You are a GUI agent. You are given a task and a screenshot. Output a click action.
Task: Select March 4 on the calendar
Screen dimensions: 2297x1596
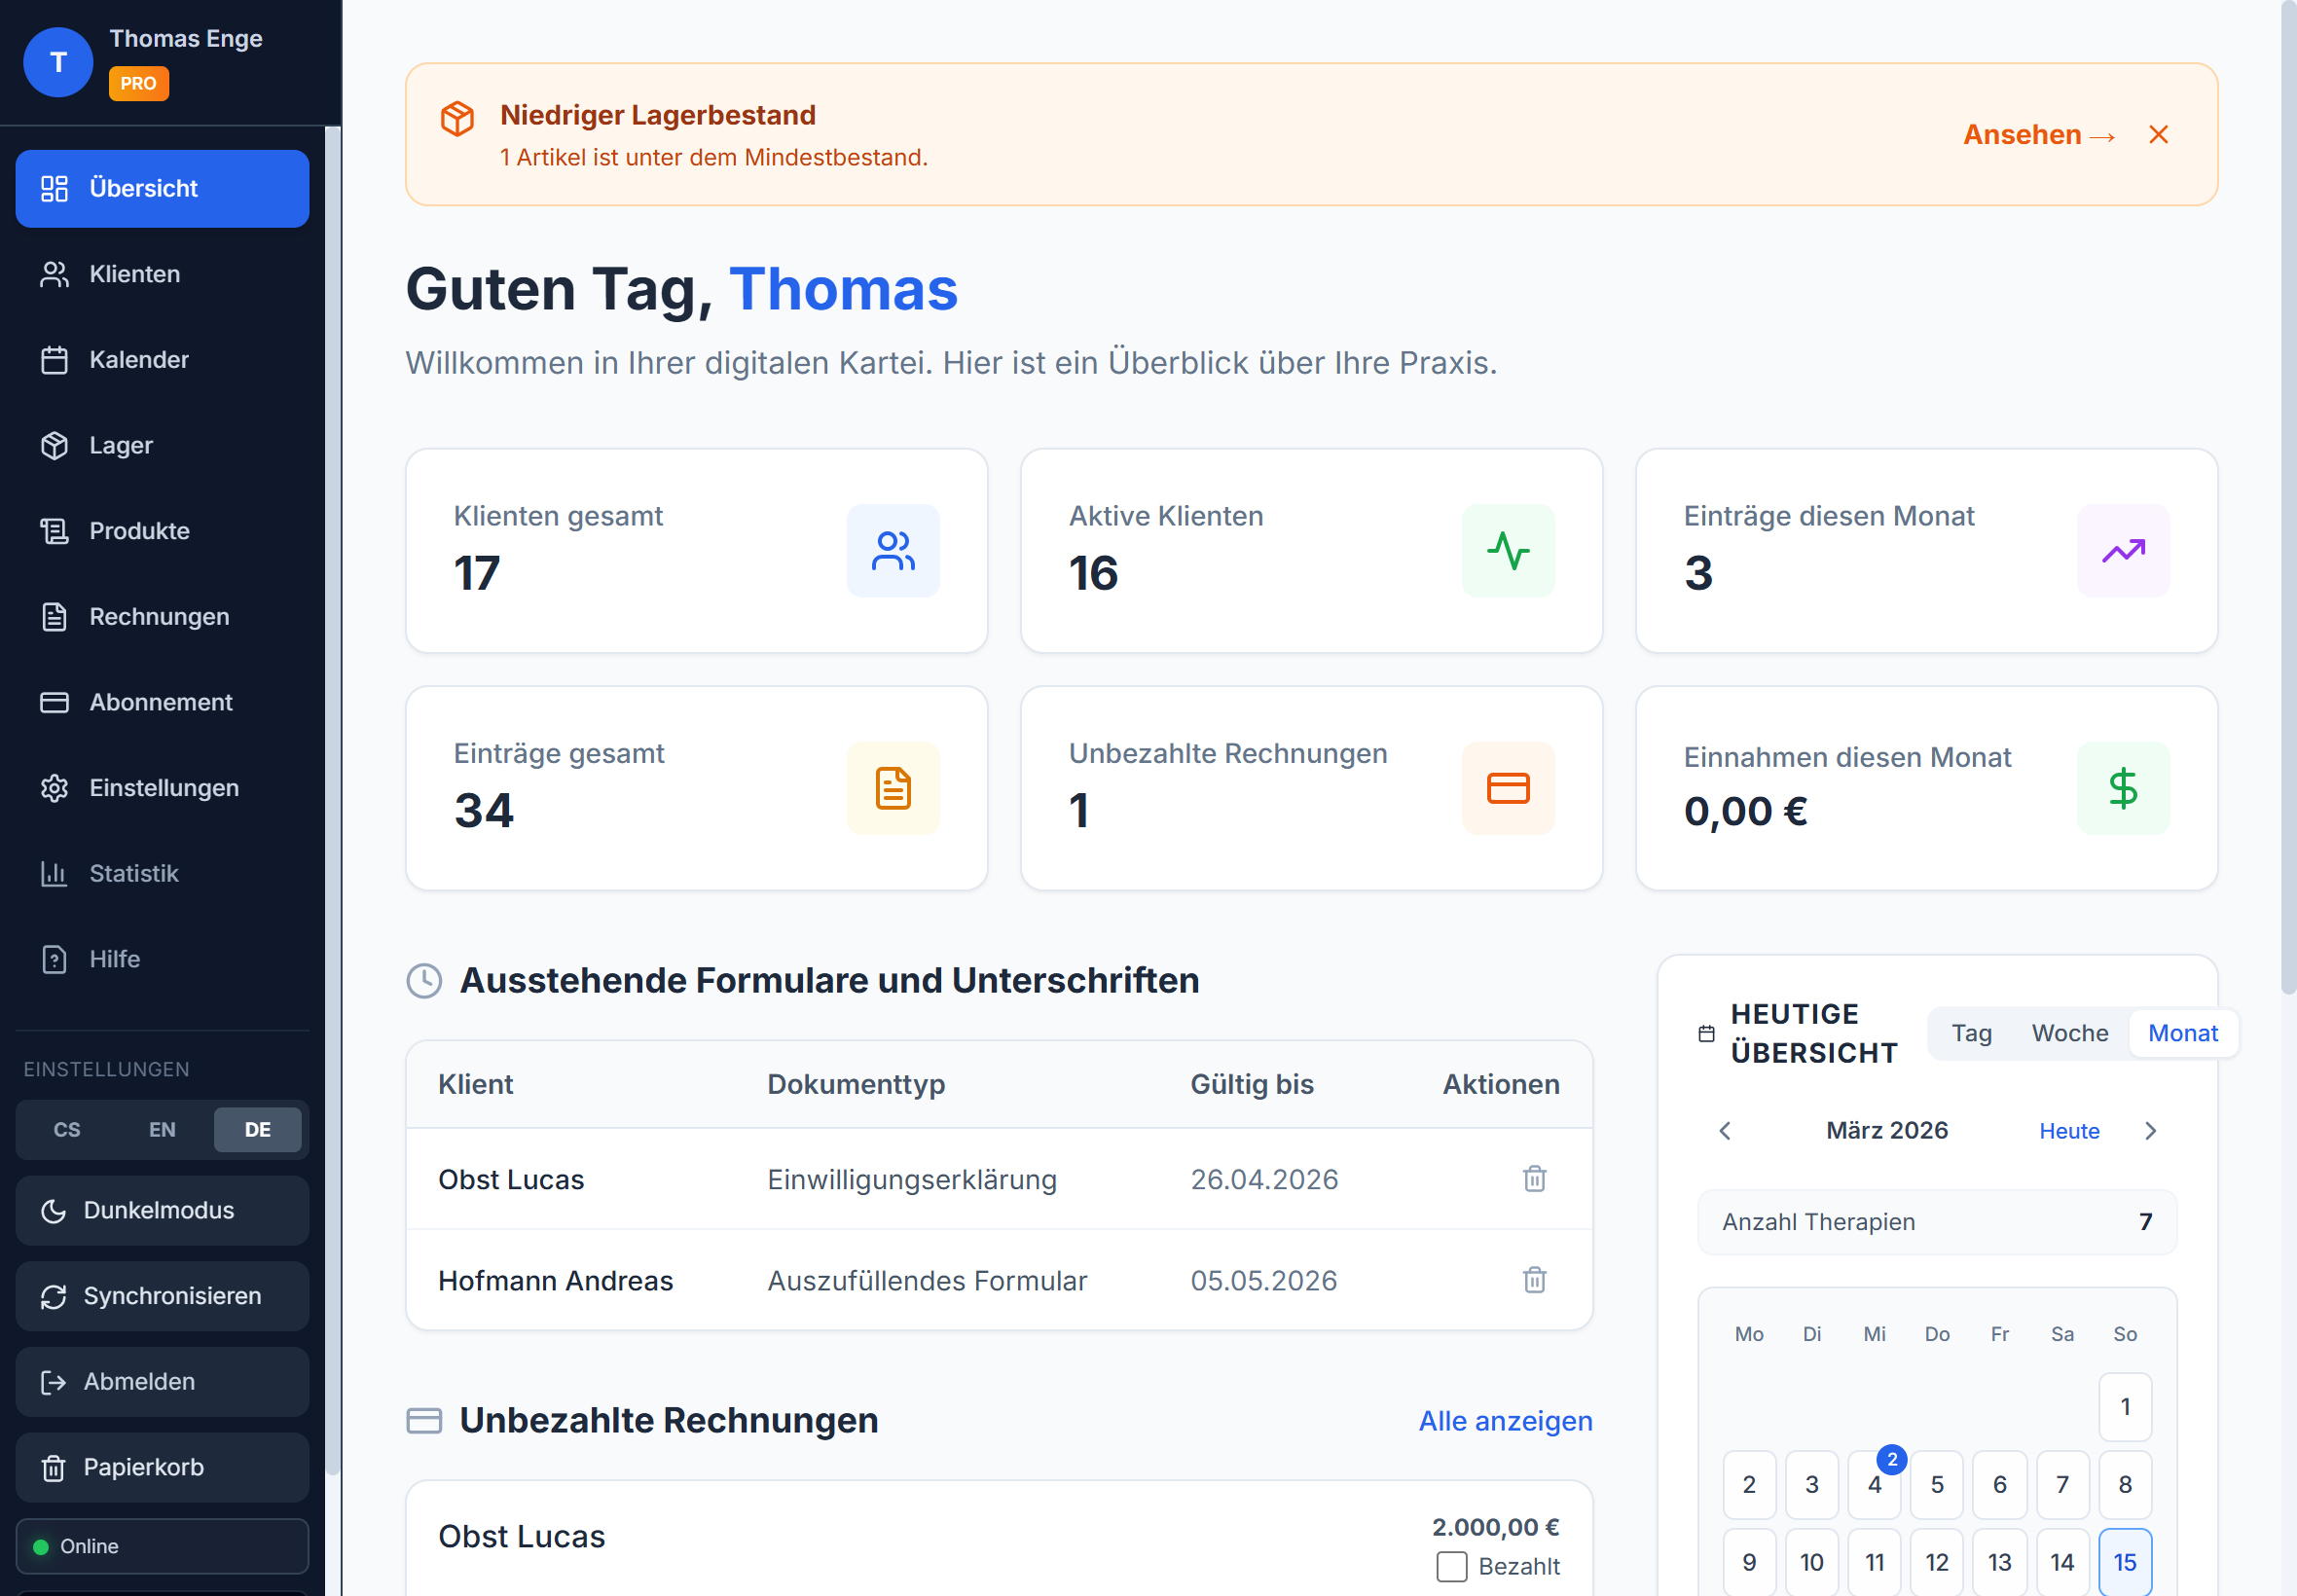point(1873,1484)
